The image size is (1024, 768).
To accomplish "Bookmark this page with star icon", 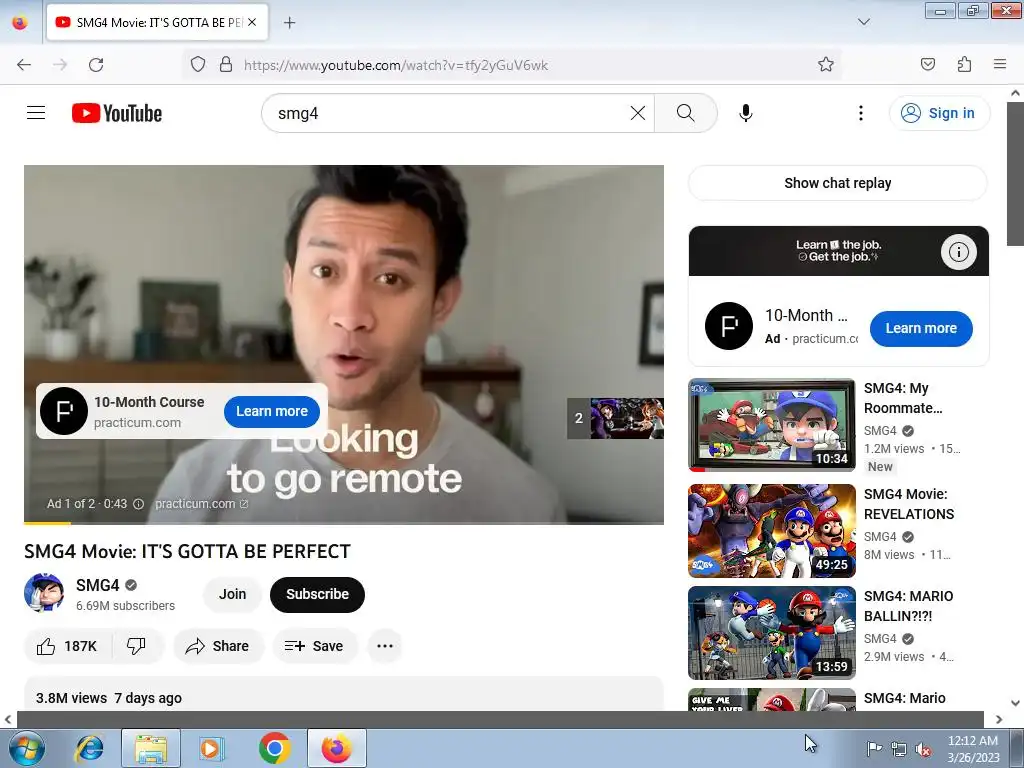I will pyautogui.click(x=825, y=64).
